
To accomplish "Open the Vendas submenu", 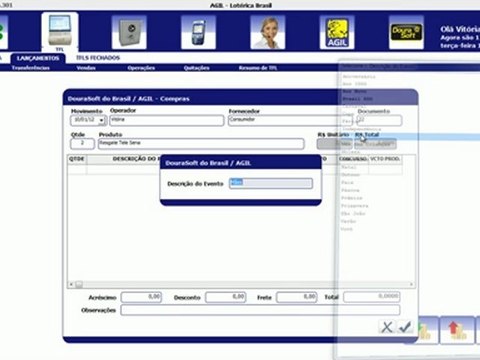I will [x=86, y=68].
